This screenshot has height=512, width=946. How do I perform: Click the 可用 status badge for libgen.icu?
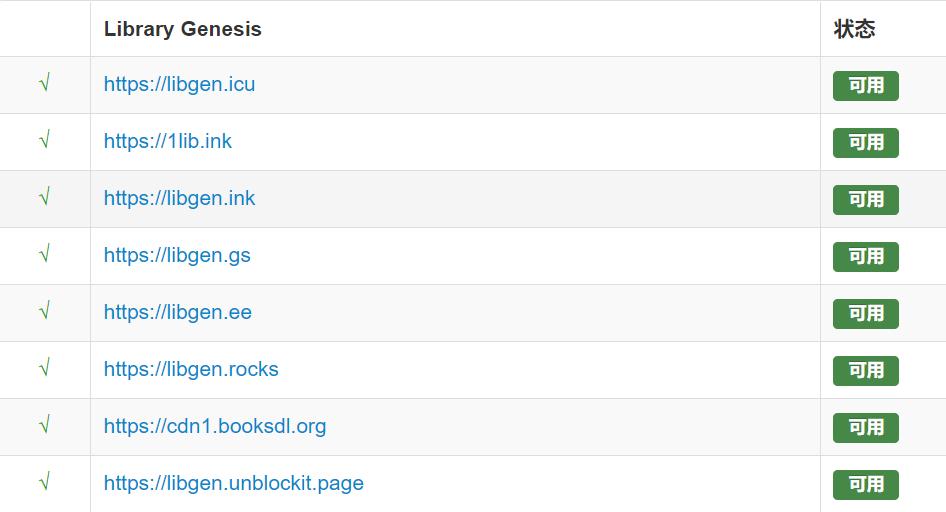pos(865,86)
